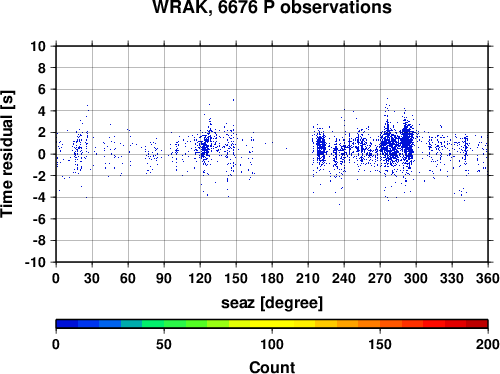Click the colorbar tick label 200
This screenshot has width=500, height=374.
click(x=488, y=344)
